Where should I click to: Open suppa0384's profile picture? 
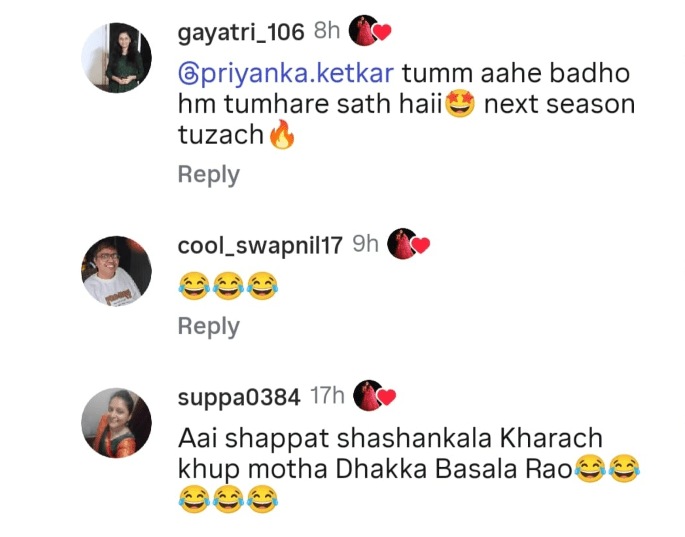click(x=117, y=423)
